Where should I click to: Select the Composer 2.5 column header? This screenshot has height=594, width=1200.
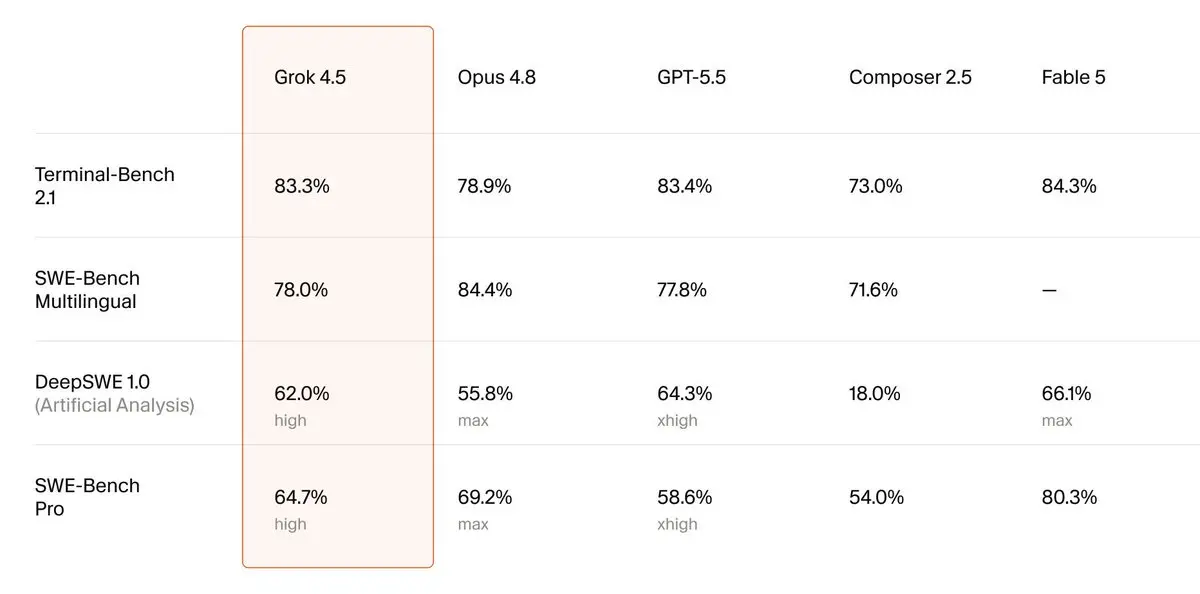910,77
